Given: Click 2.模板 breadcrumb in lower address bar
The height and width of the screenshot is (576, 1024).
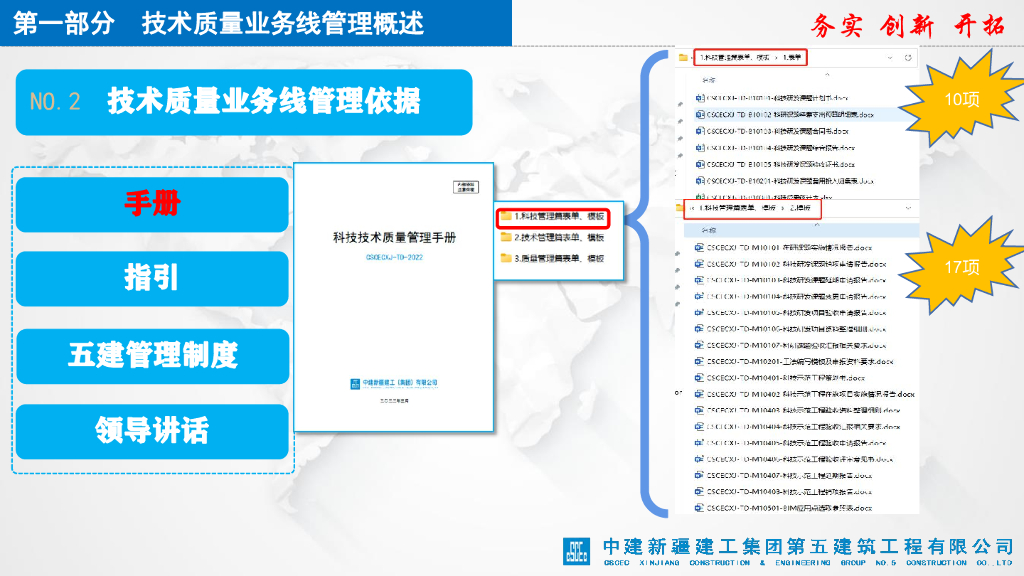Looking at the screenshot, I should [x=800, y=208].
